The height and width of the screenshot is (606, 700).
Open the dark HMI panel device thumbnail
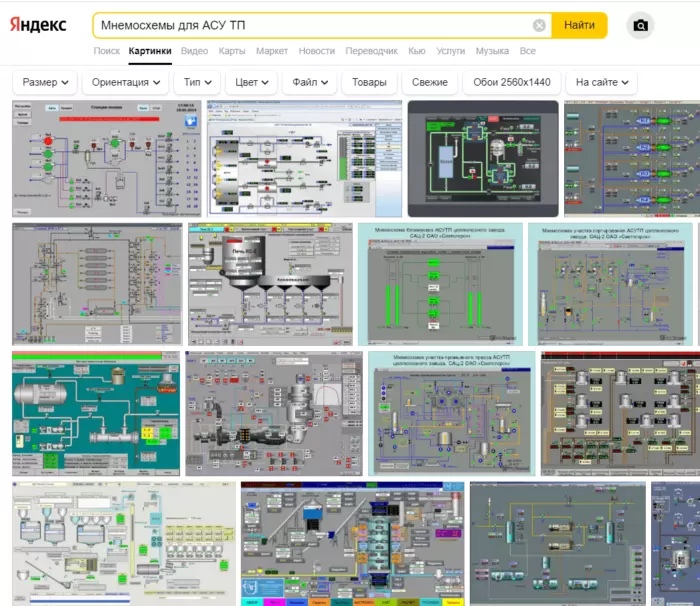pos(483,159)
